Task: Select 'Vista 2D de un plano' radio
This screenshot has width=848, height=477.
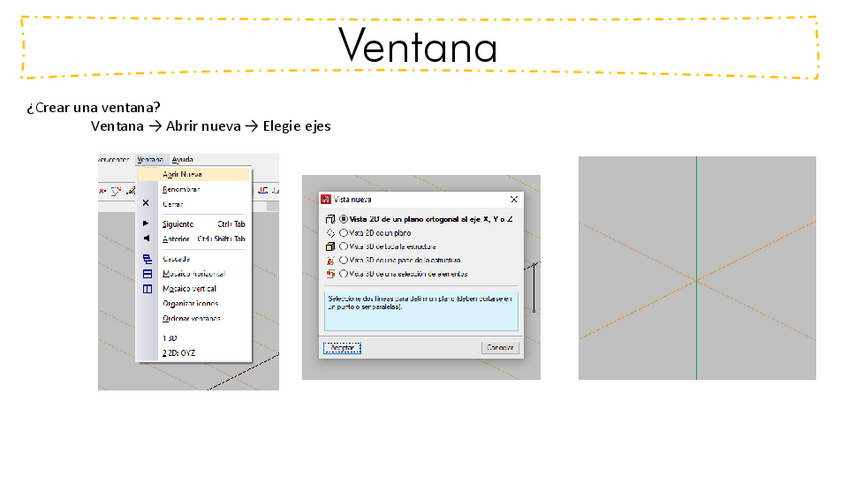Action: 343,233
